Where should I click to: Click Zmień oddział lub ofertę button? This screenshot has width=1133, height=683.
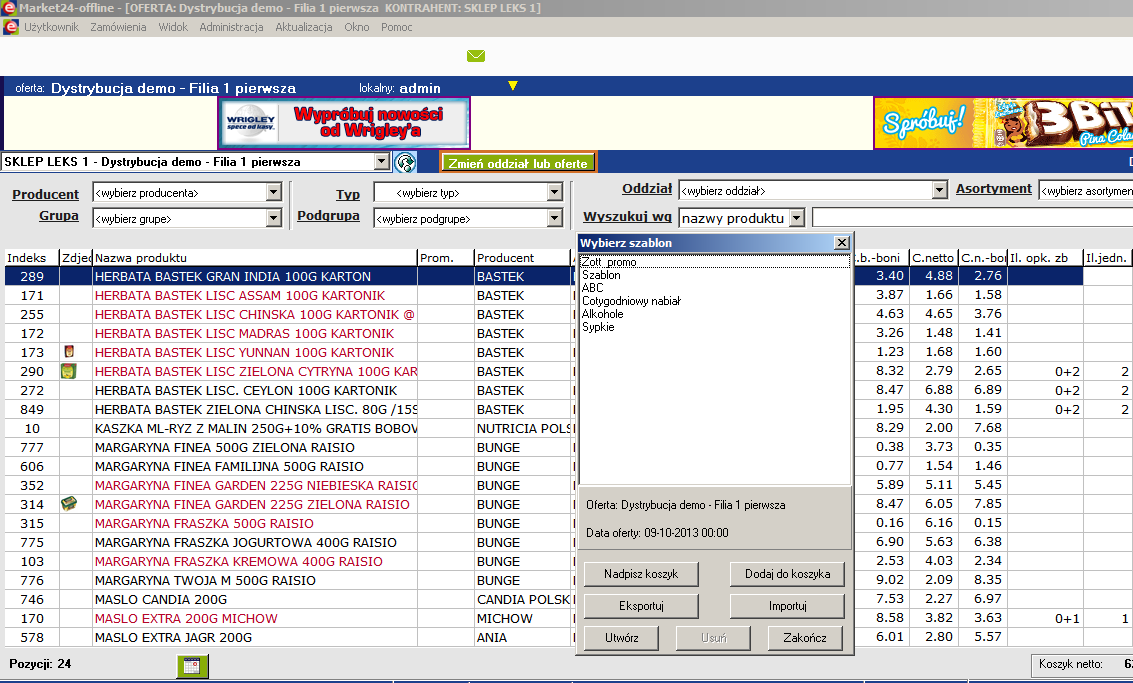tap(518, 163)
